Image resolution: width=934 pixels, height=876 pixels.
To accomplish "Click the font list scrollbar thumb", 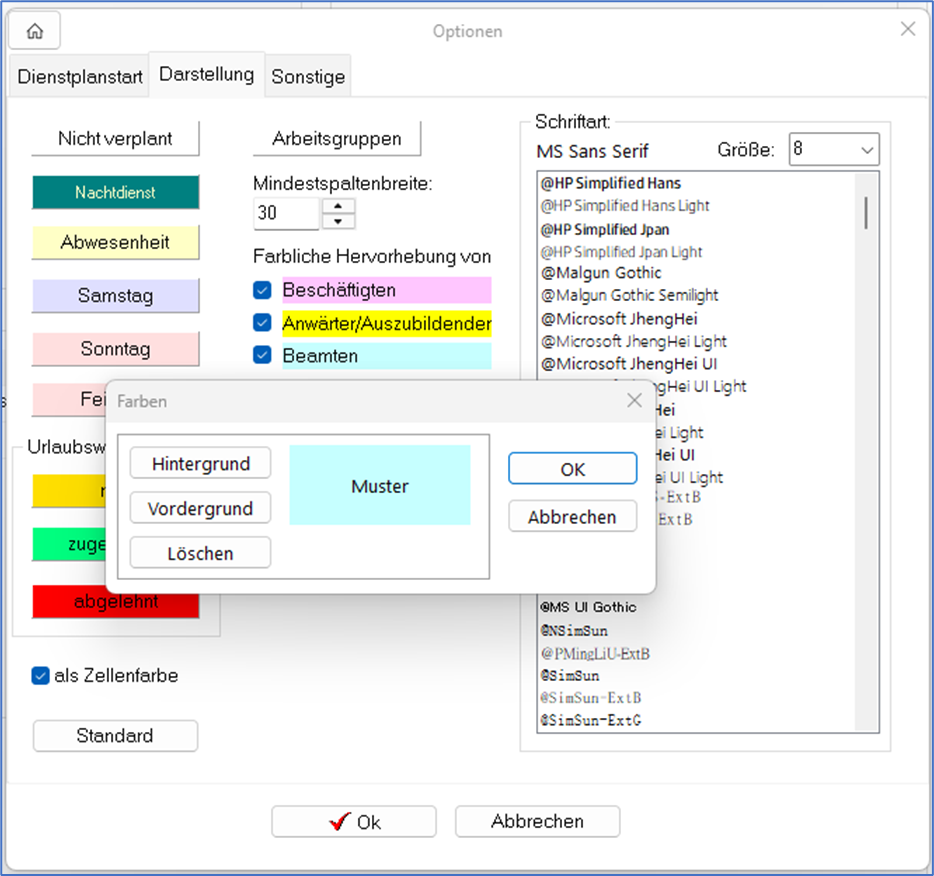I will (x=866, y=213).
